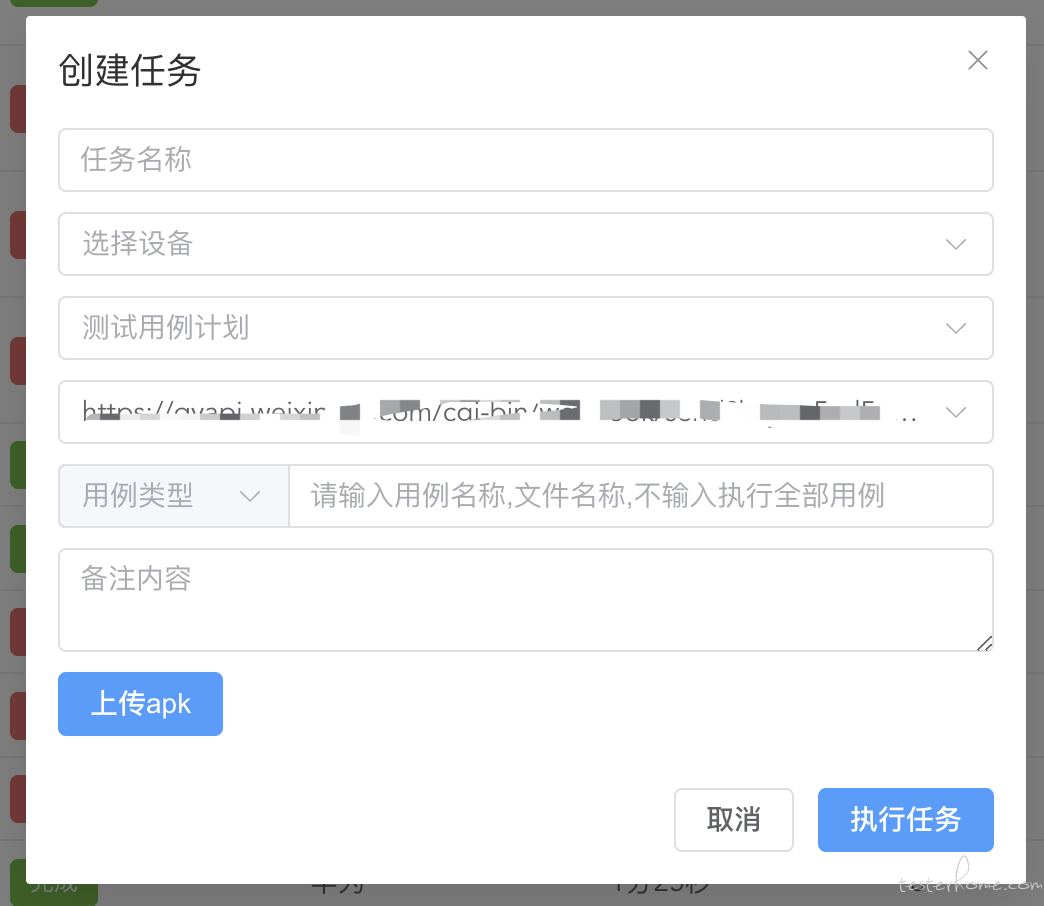Click the 取消 button
The width and height of the screenshot is (1044, 906).
pyautogui.click(x=734, y=819)
